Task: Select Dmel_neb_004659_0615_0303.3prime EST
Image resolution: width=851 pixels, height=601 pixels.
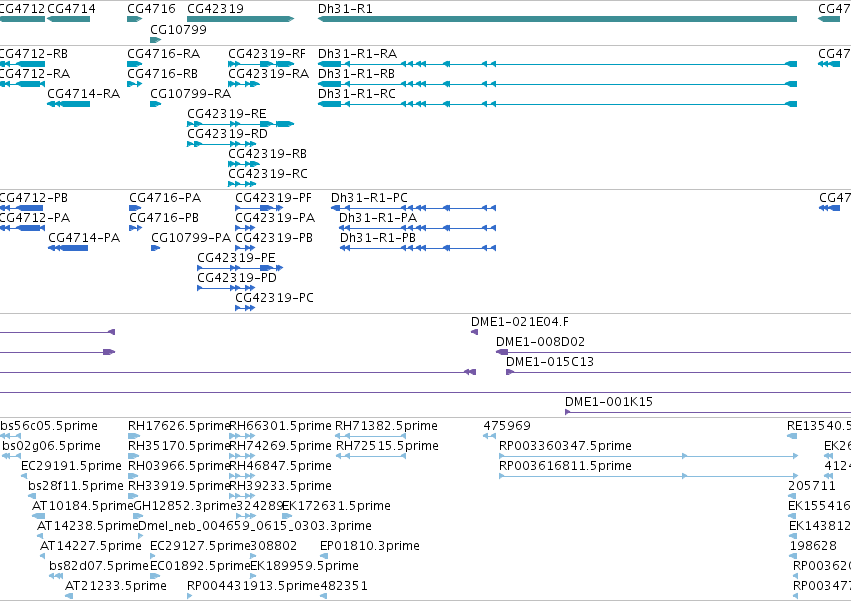Action: point(141,536)
